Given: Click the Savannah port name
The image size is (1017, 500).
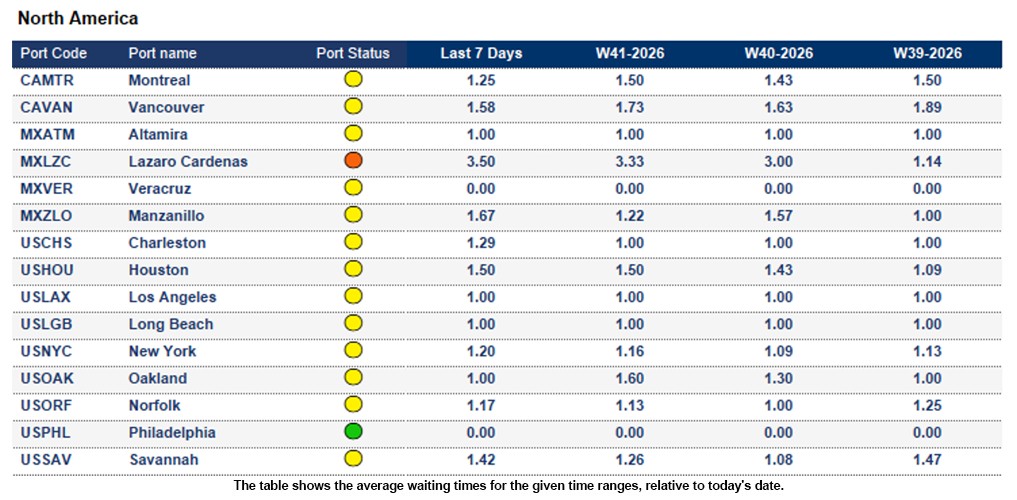Looking at the screenshot, I should pos(163,460).
